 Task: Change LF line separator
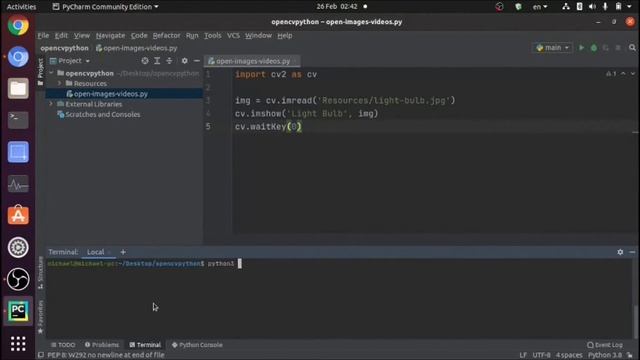point(523,355)
